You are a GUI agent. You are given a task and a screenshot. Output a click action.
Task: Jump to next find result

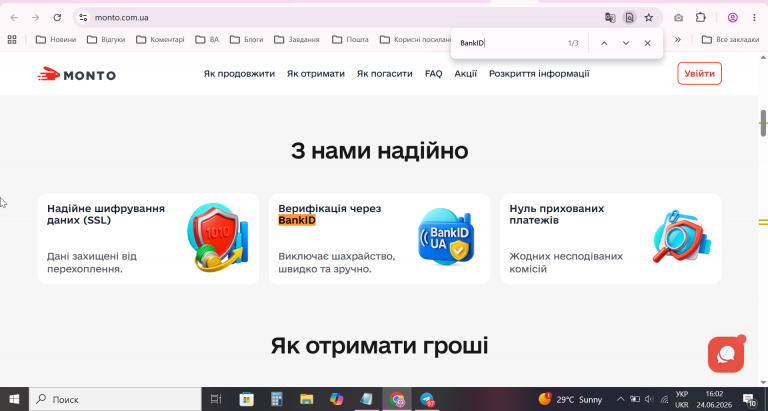[x=625, y=43]
